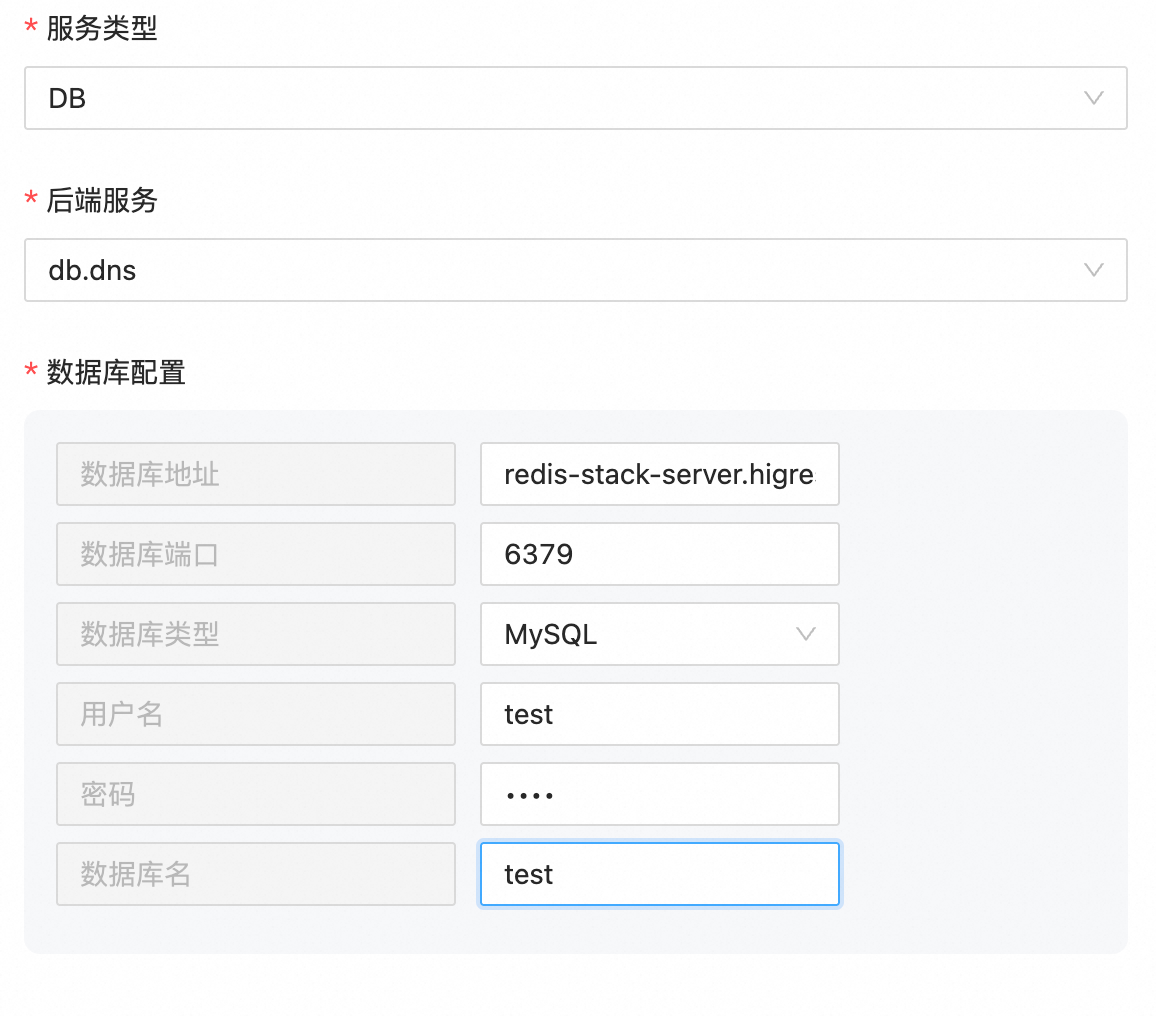Click the 数据库名 key field
This screenshot has height=1016, width=1156.
[x=256, y=874]
